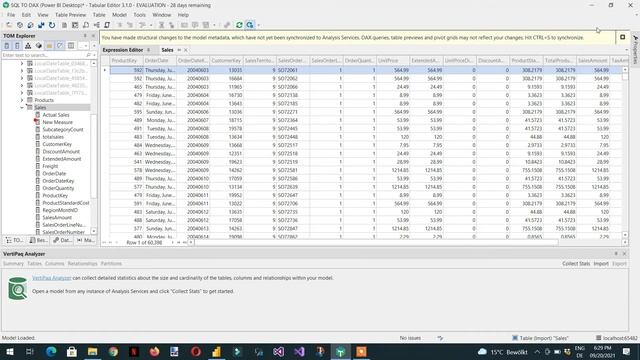Open Windows Start menu
Image resolution: width=640 pixels, height=360 pixels.
pyautogui.click(x=9, y=351)
